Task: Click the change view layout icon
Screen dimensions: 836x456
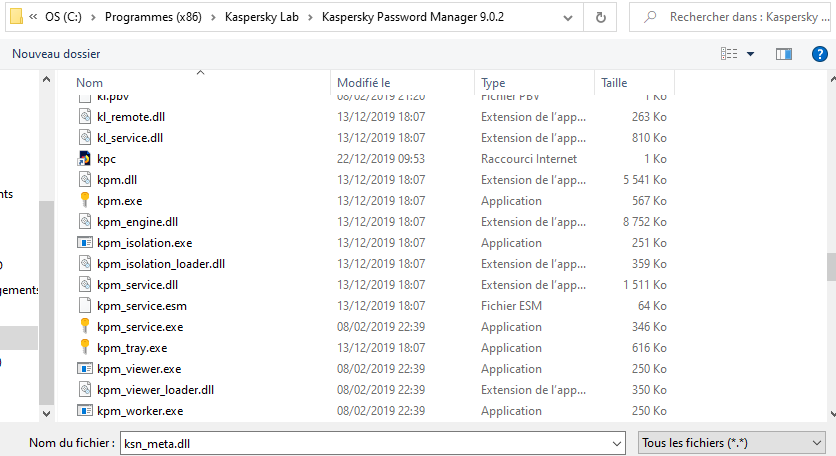Action: tap(729, 53)
